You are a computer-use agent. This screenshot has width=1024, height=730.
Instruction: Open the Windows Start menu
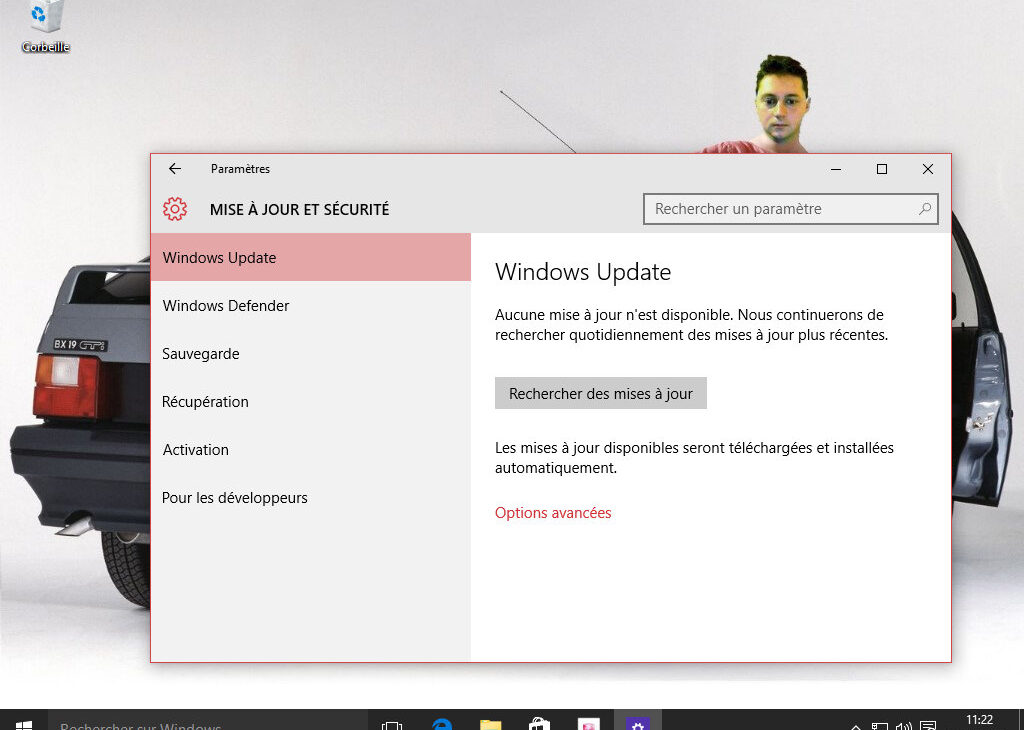[24, 723]
